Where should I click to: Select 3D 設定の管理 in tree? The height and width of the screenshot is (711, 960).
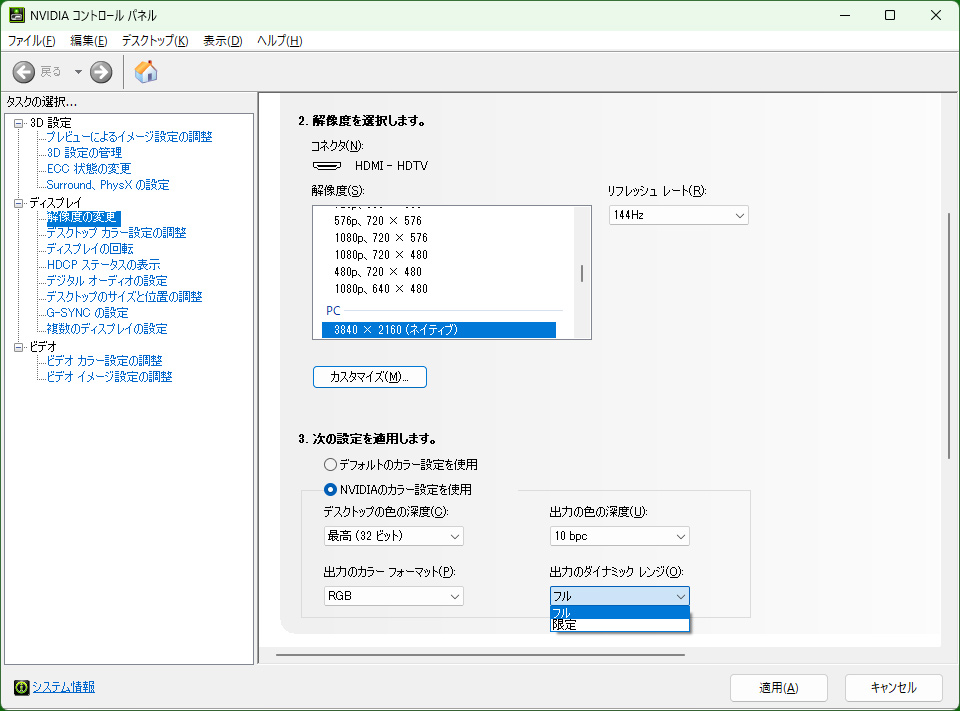point(84,152)
